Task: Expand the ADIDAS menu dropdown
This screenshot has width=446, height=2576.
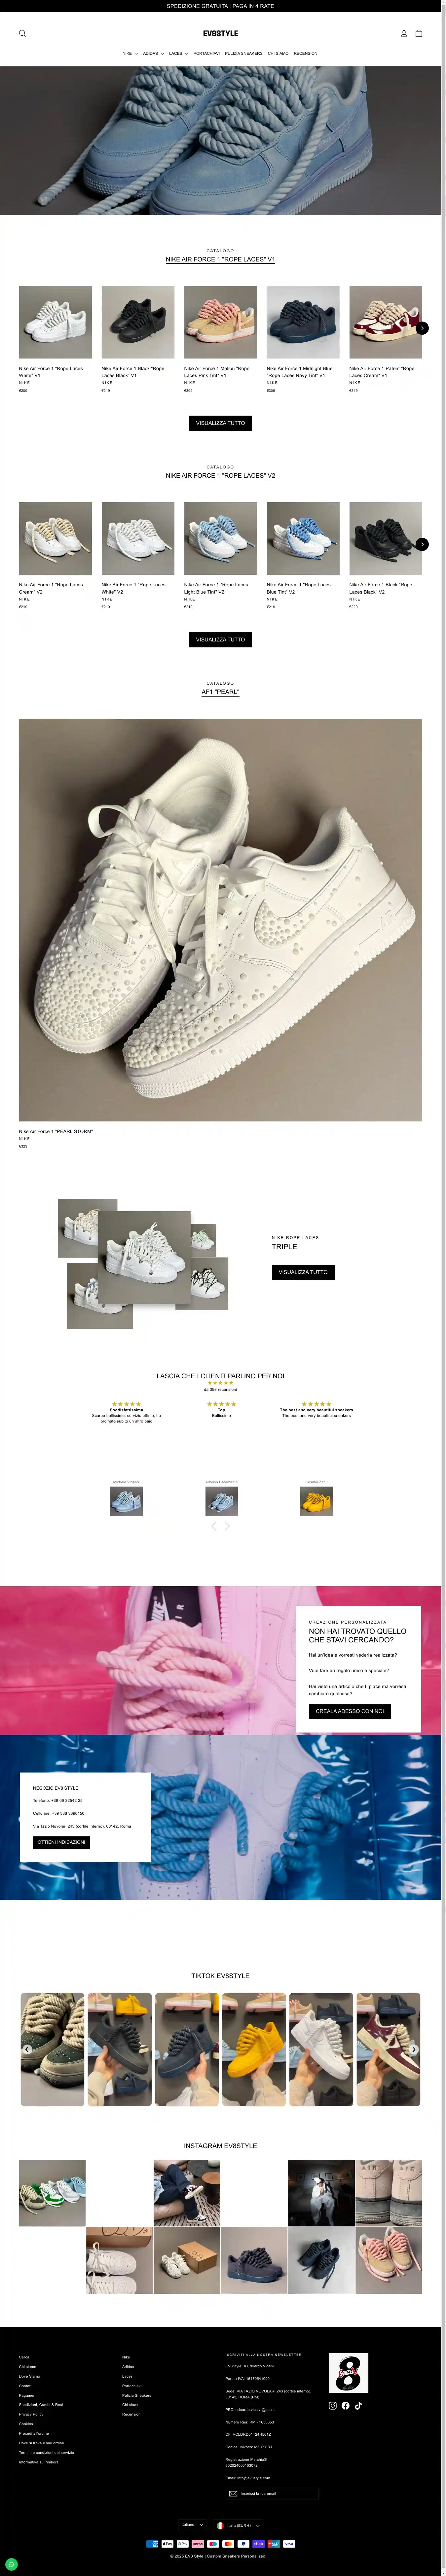Action: click(153, 53)
